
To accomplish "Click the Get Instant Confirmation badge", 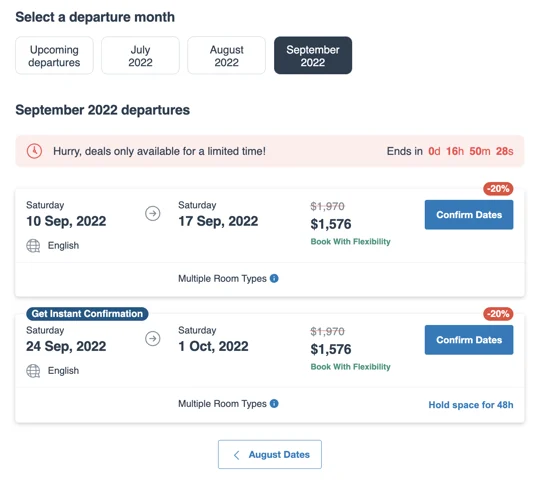I will pyautogui.click(x=87, y=314).
